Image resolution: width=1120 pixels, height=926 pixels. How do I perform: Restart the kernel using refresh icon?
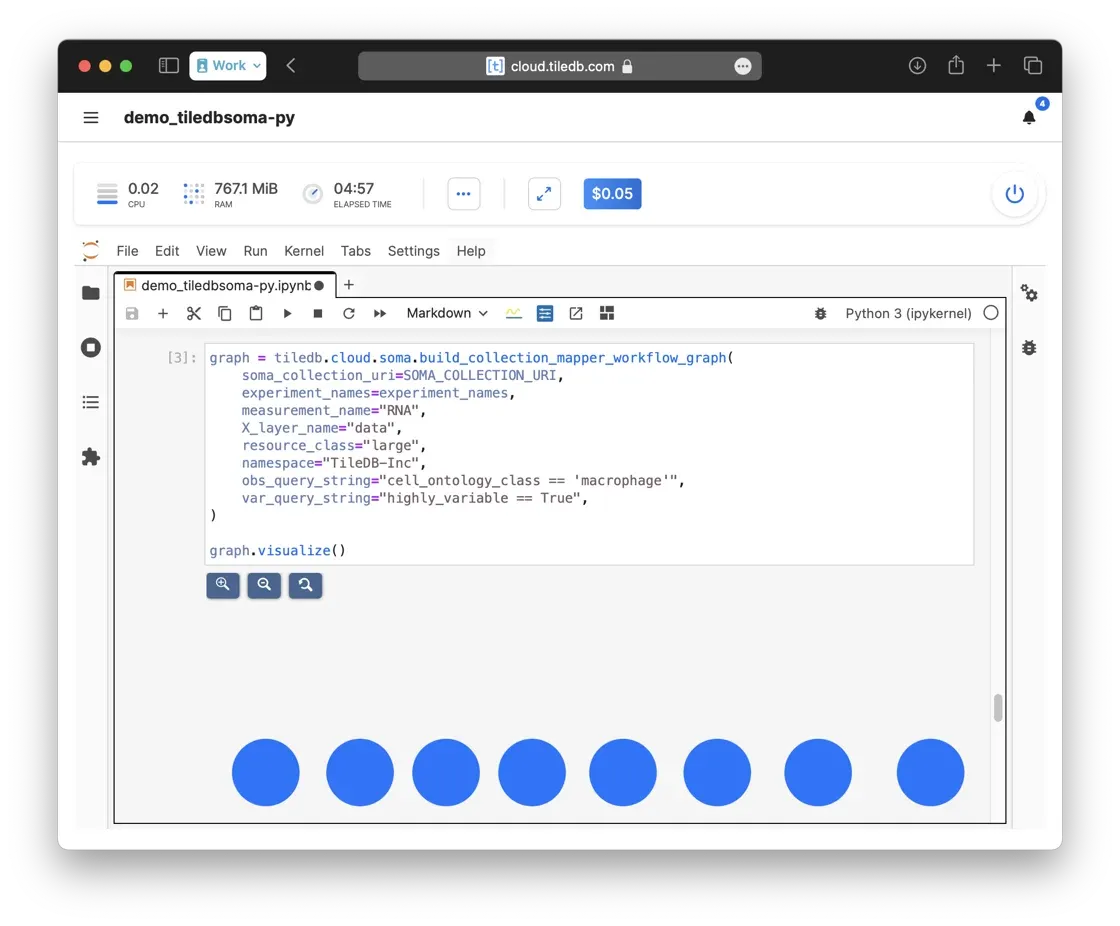pos(349,313)
